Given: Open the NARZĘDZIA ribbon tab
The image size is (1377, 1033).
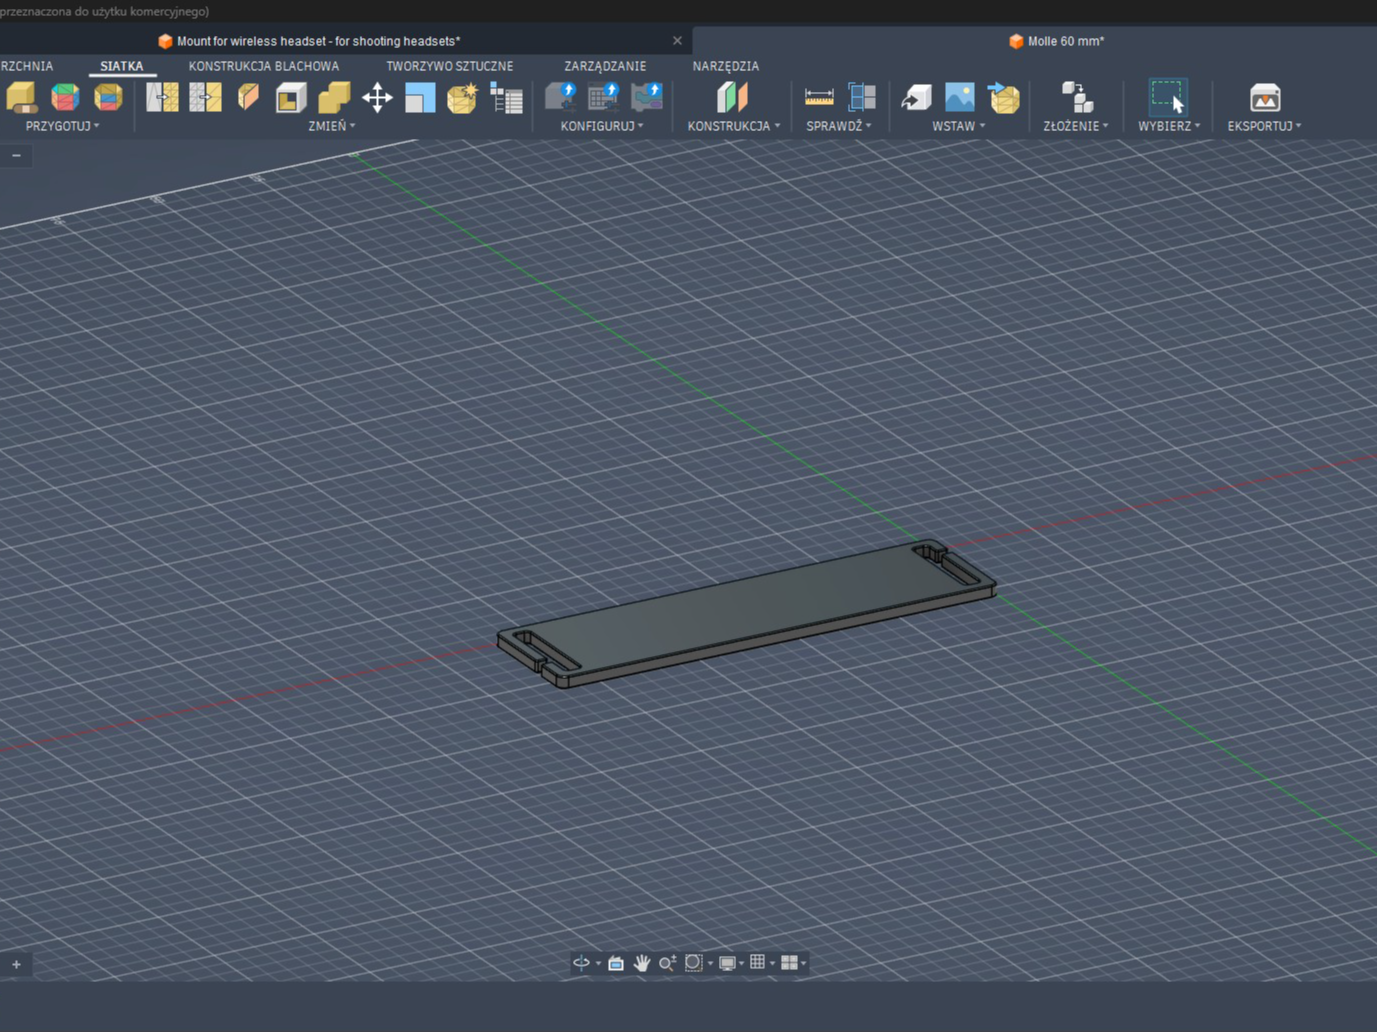Looking at the screenshot, I should pyautogui.click(x=726, y=66).
